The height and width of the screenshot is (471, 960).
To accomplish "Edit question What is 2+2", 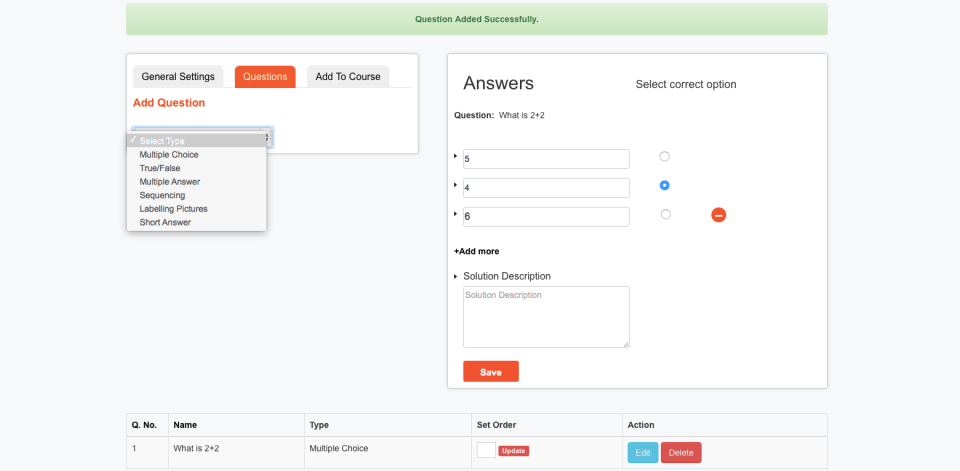I will [x=642, y=453].
